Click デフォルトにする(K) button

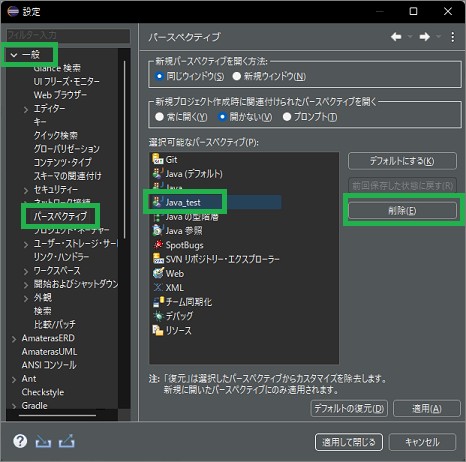(402, 161)
